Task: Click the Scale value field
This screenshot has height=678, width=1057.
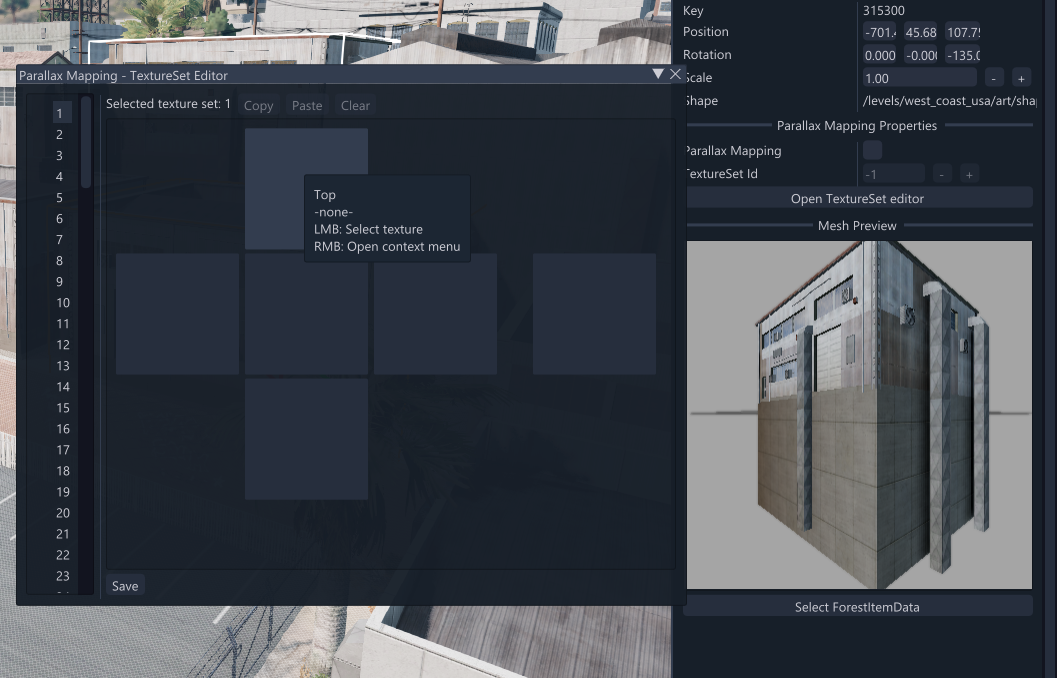Action: (919, 78)
